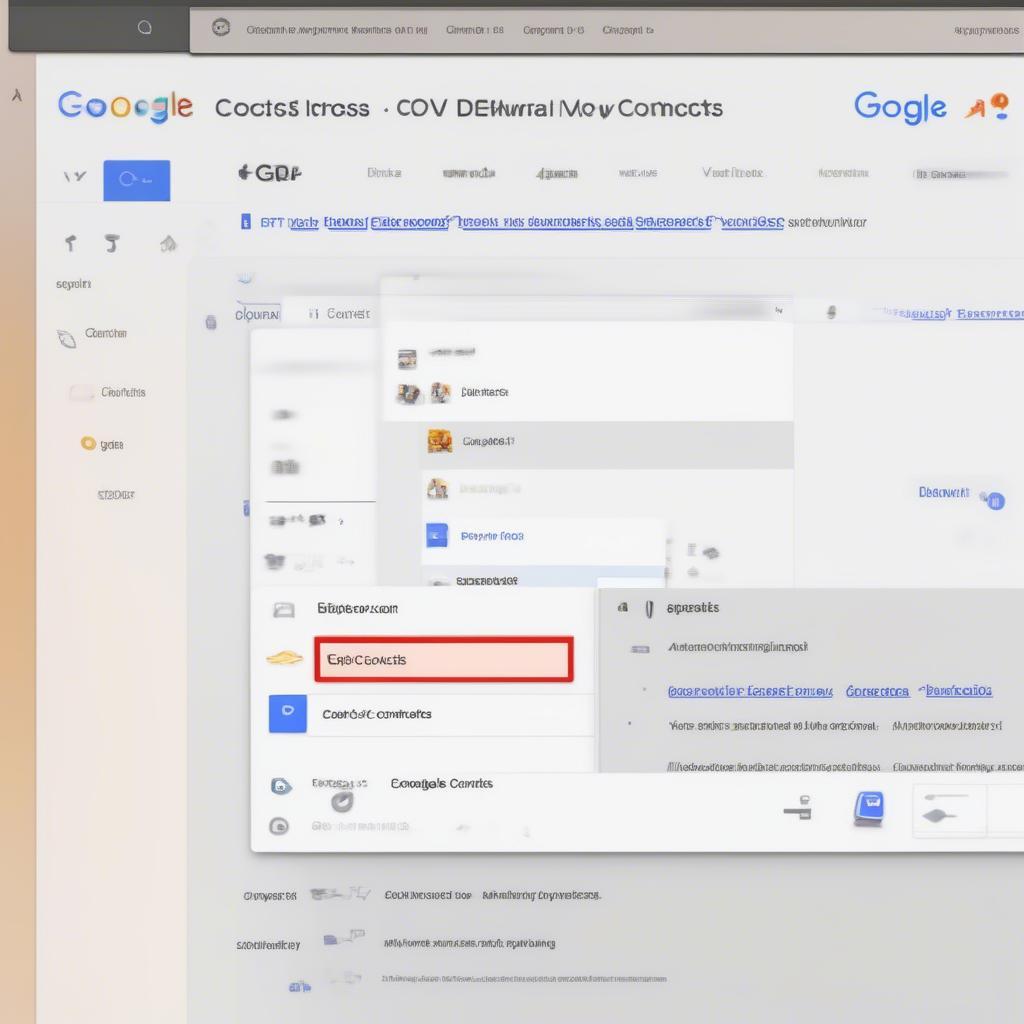Click the orange thumbnail in the highlighted 'Cougacs' row
Image resolution: width=1024 pixels, height=1024 pixels.
point(440,441)
